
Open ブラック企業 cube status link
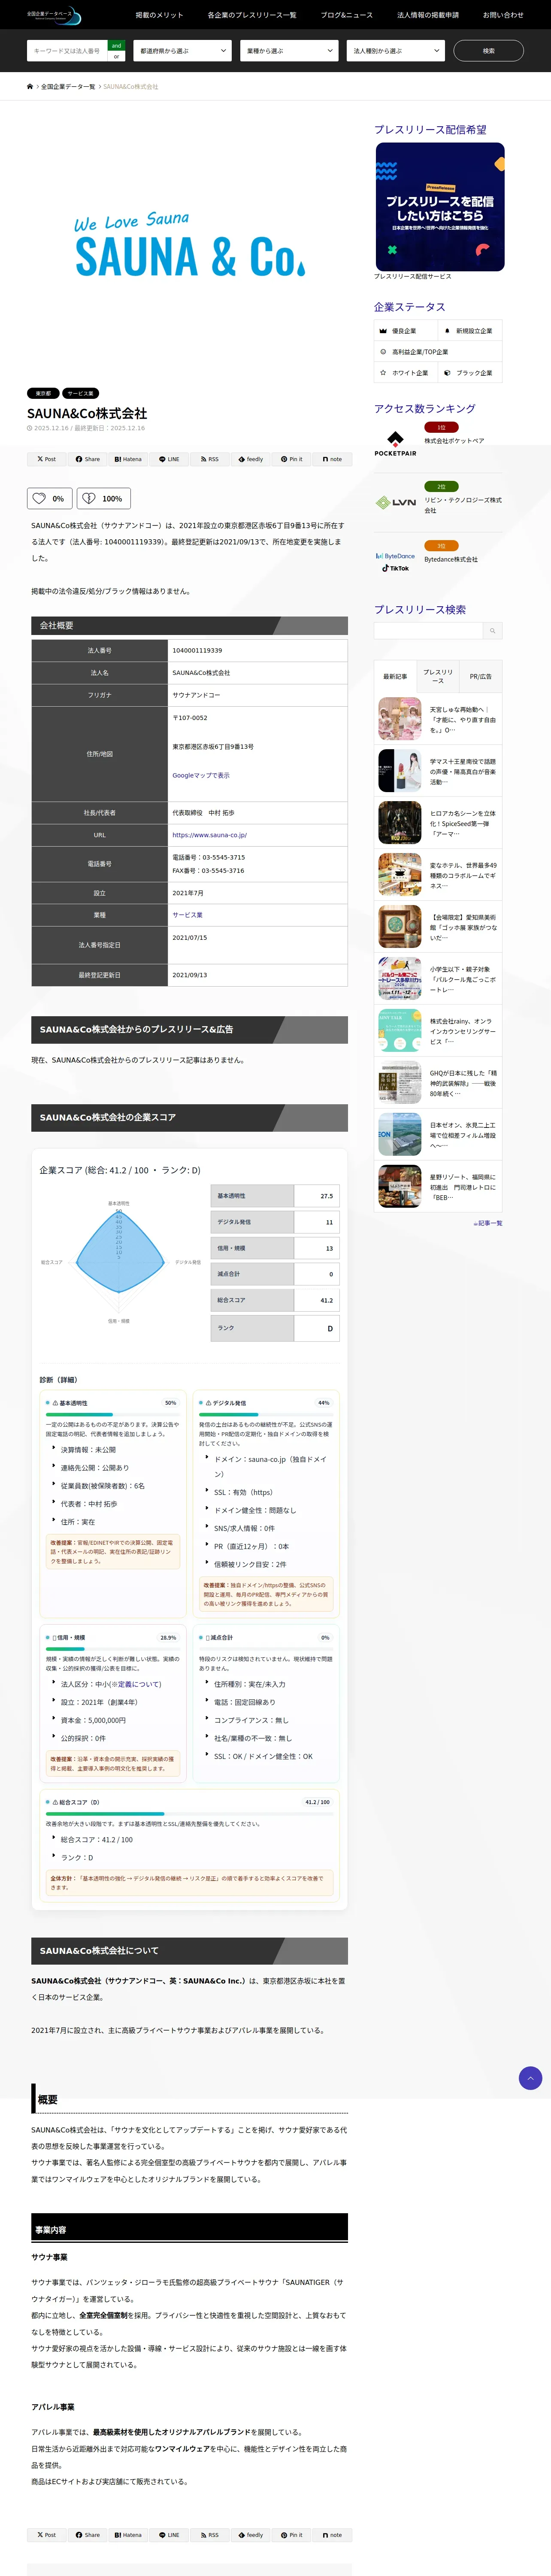click(469, 373)
